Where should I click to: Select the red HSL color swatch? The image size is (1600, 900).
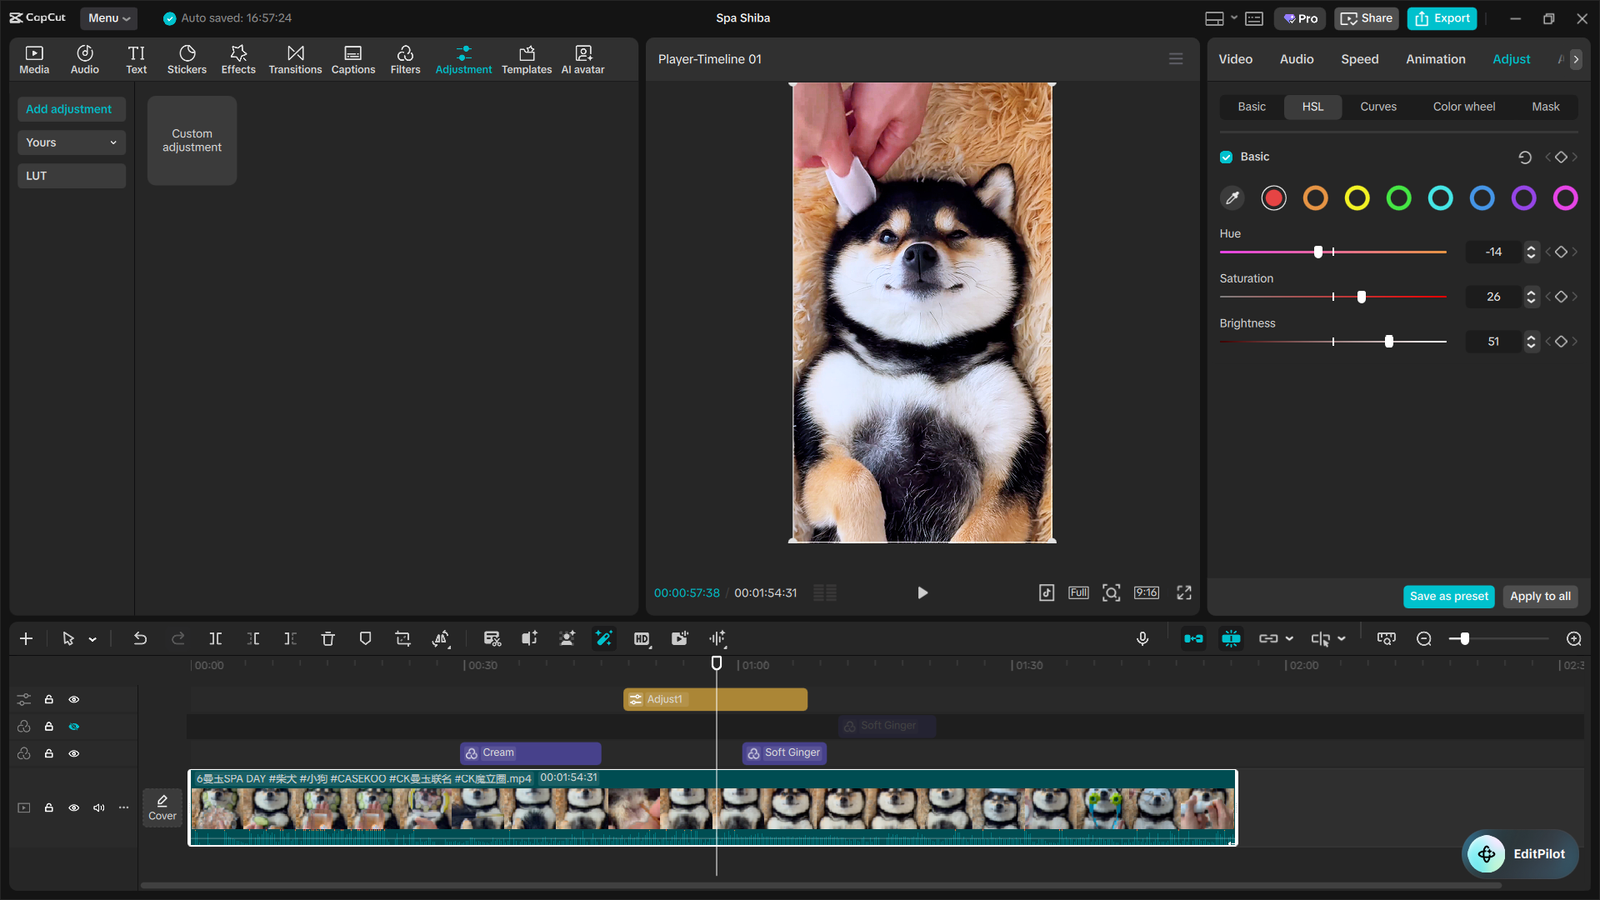tap(1273, 198)
